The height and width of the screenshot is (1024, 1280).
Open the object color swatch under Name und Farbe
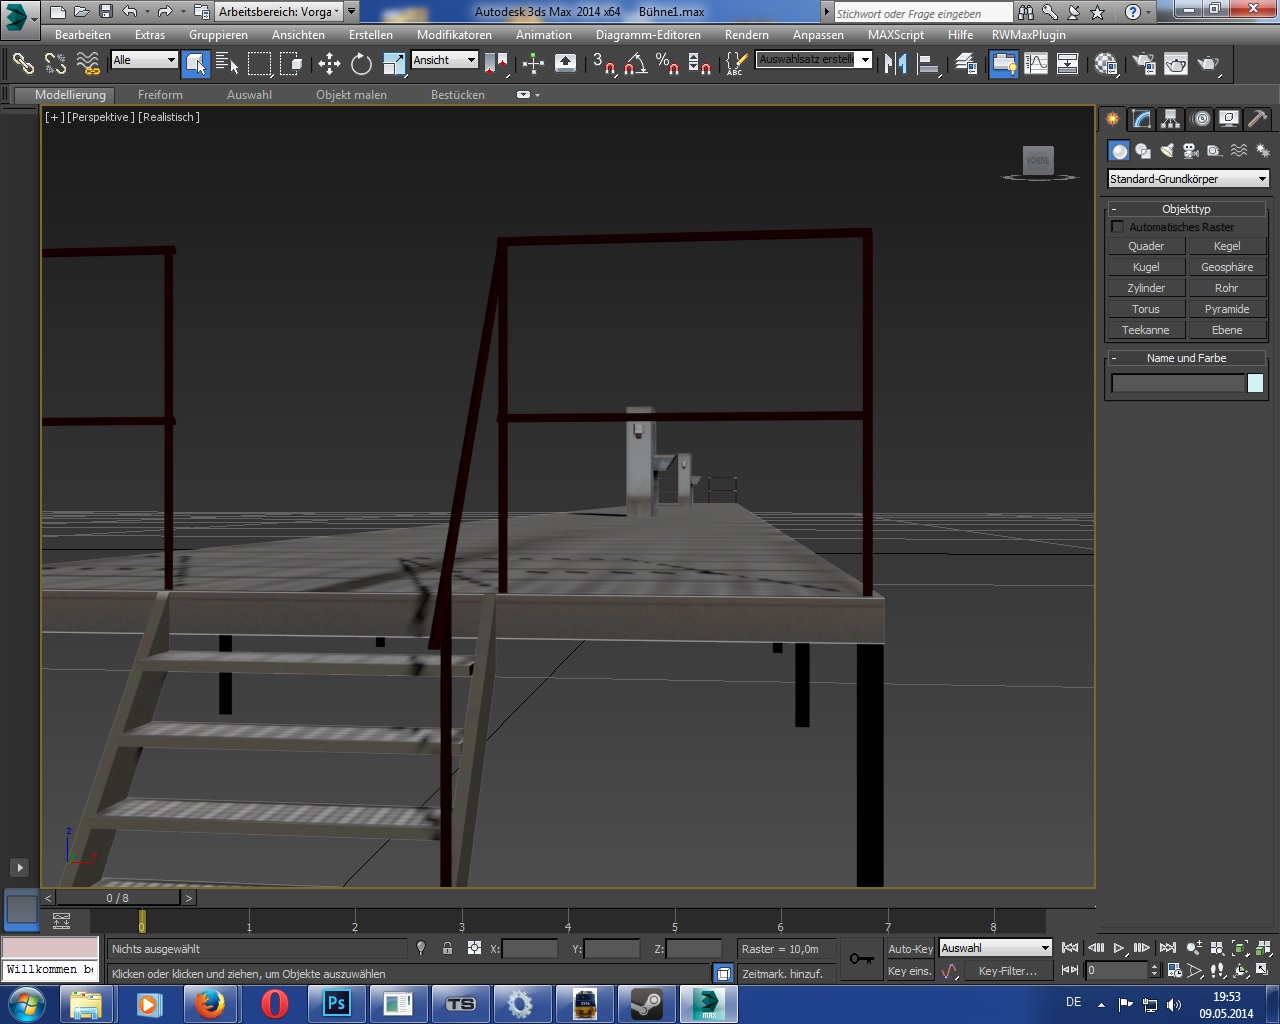pos(1255,383)
